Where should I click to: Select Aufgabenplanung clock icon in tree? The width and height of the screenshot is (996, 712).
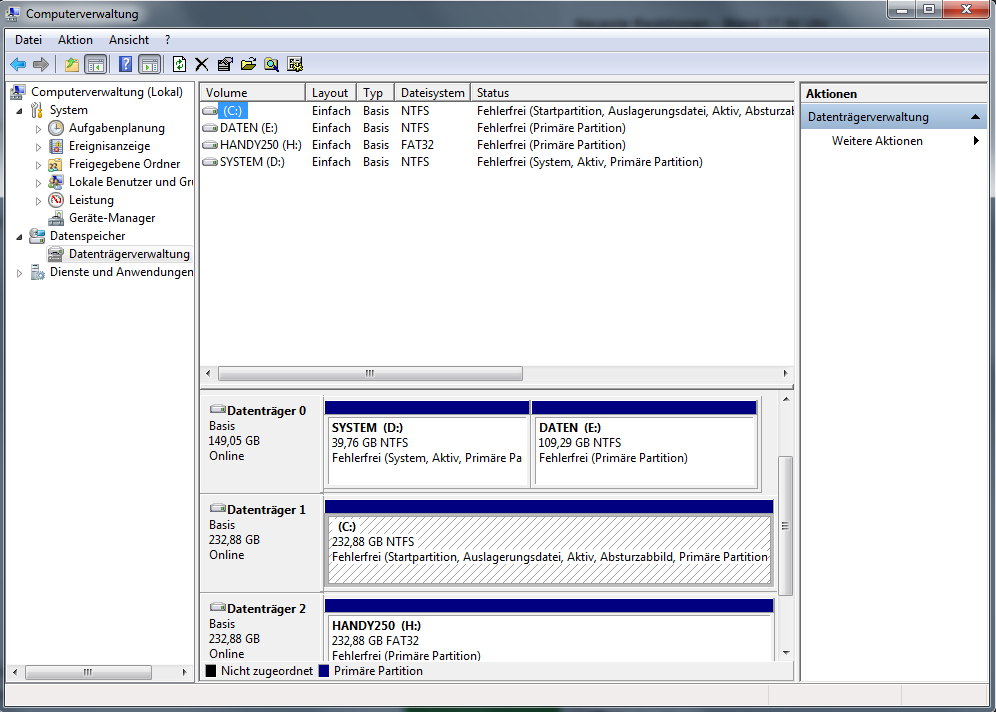(56, 128)
